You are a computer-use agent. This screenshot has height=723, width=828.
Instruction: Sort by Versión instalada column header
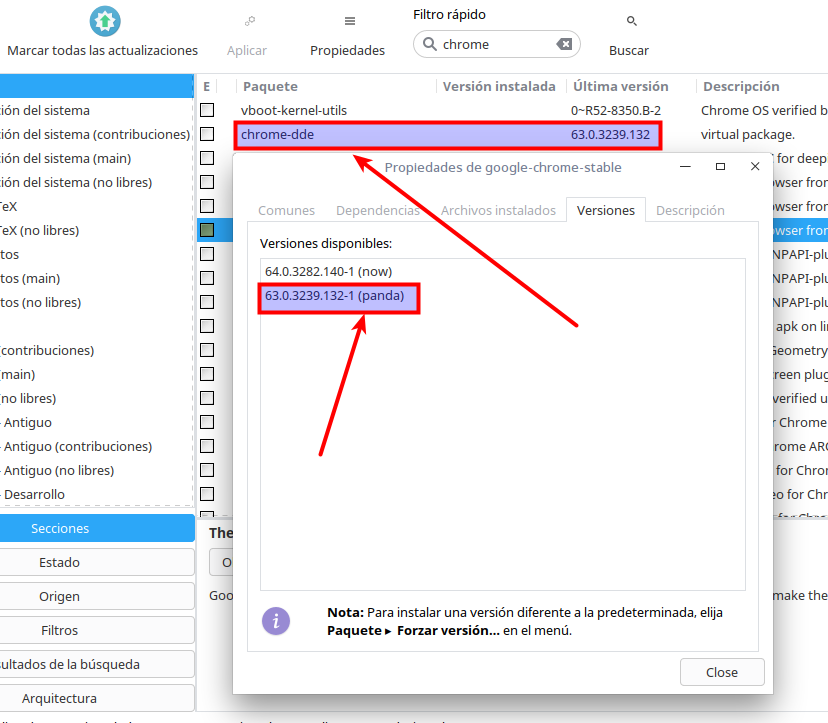(499, 86)
